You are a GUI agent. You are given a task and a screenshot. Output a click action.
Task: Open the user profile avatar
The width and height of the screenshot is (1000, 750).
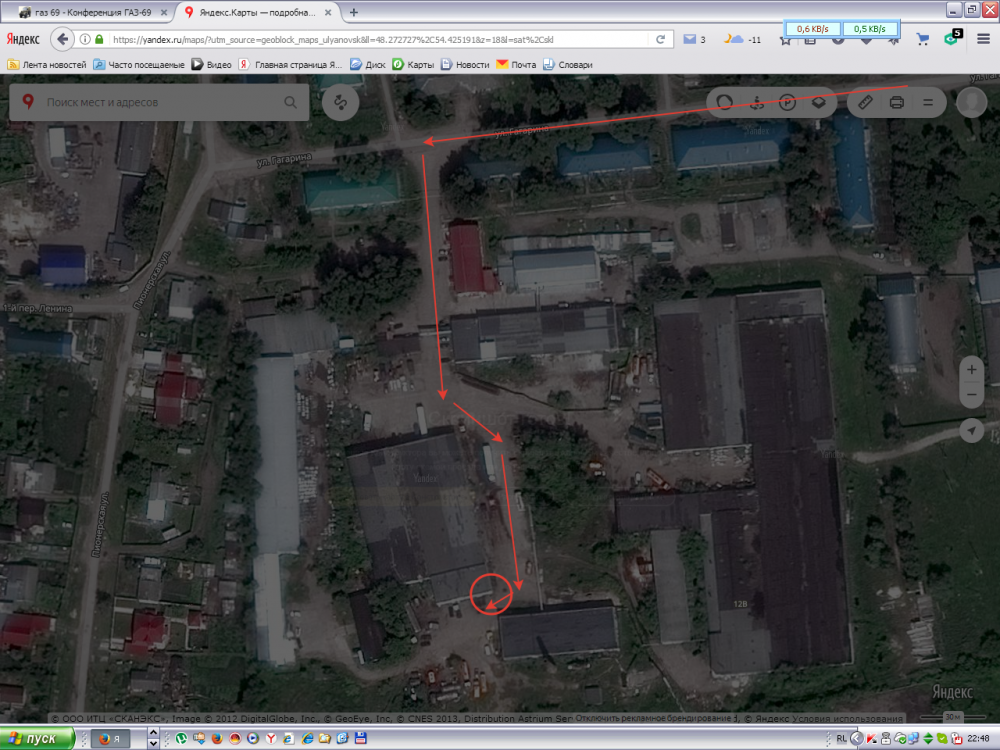coord(971,102)
